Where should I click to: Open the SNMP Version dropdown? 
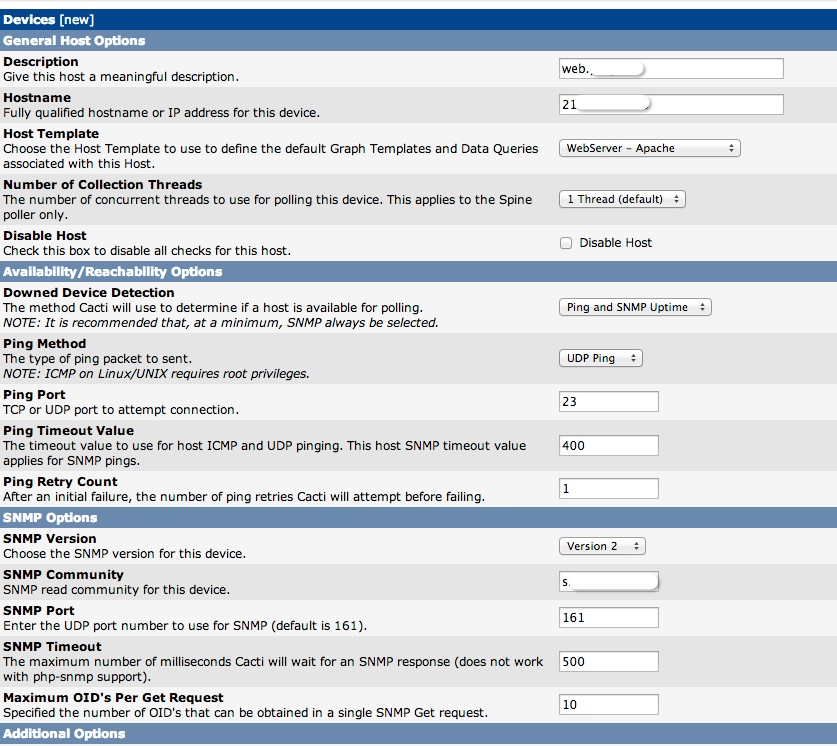tap(602, 546)
